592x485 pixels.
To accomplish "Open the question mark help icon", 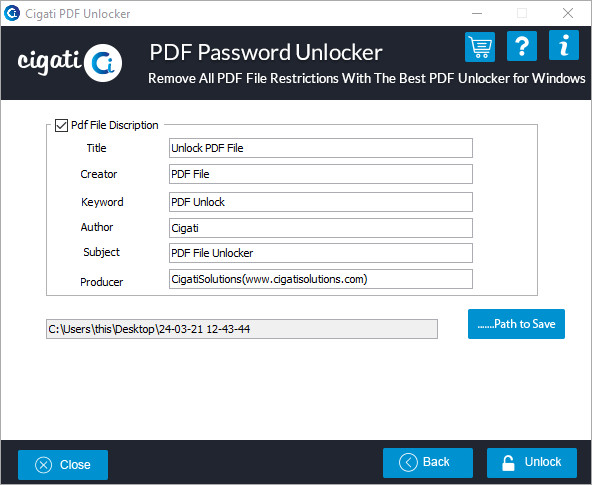I will pos(522,46).
